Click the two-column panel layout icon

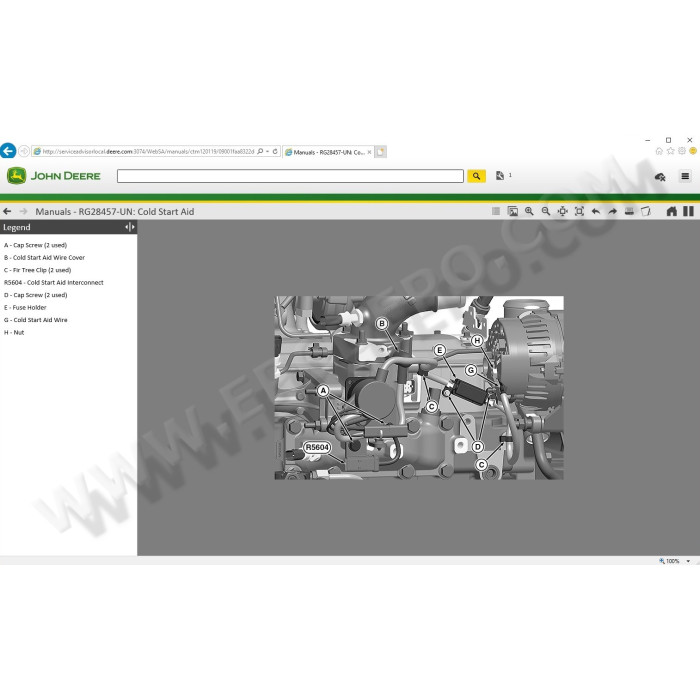(688, 211)
